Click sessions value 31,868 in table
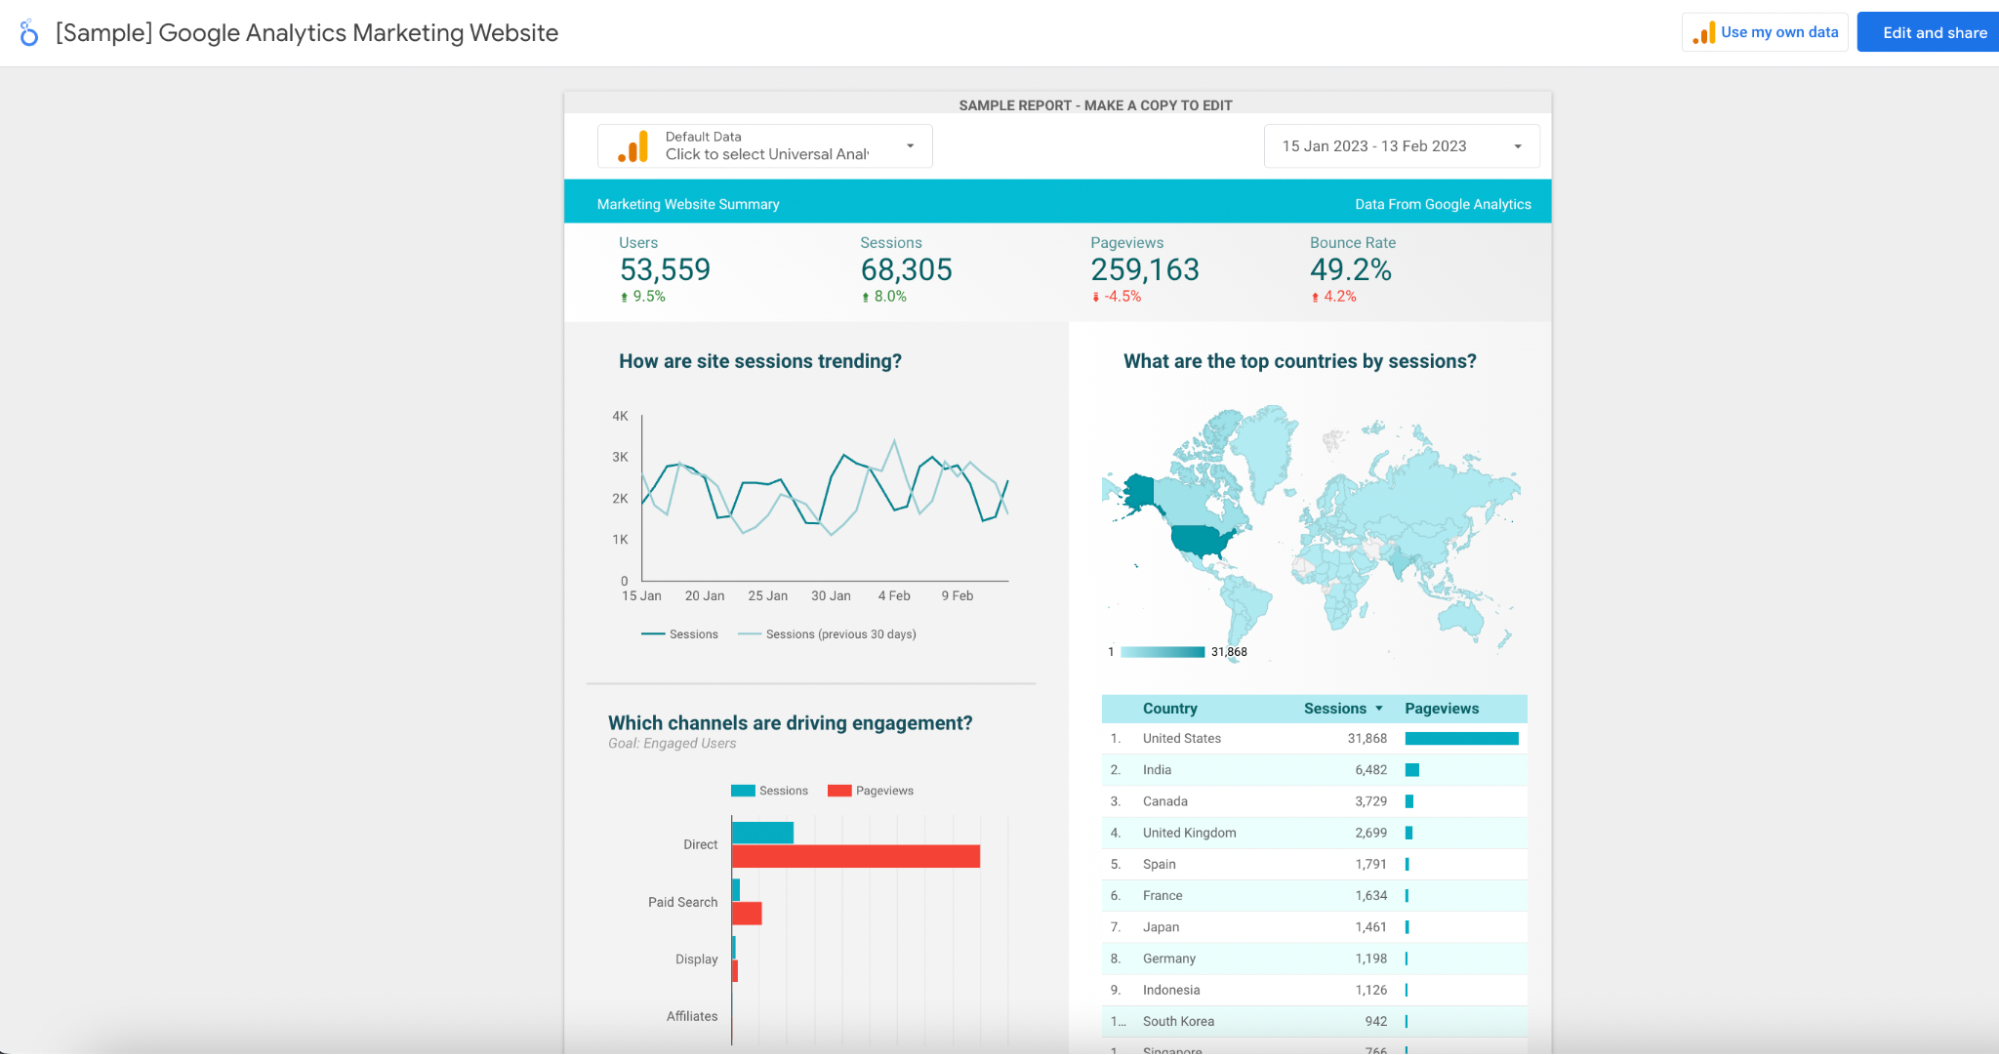This screenshot has width=1999, height=1055. (1367, 739)
